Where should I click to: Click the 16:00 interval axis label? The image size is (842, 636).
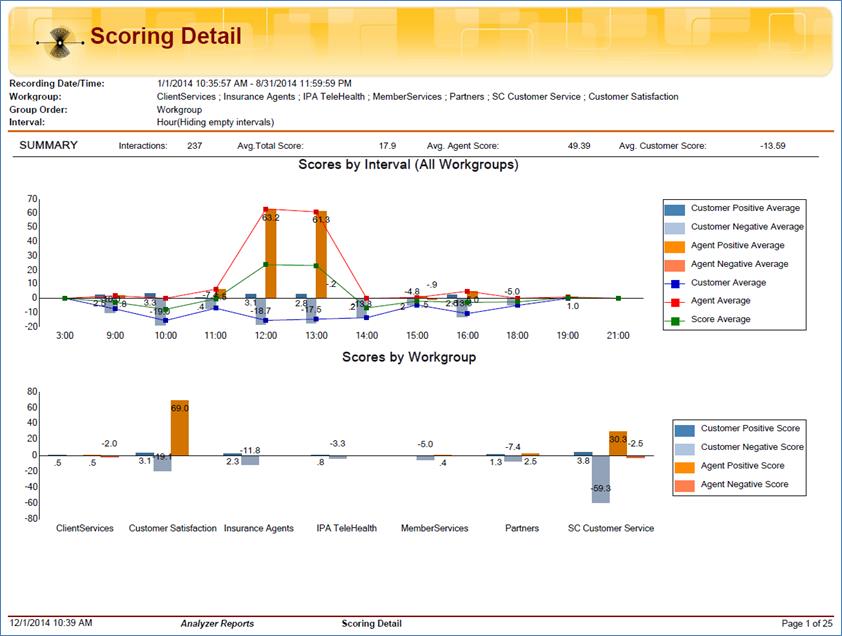point(467,336)
